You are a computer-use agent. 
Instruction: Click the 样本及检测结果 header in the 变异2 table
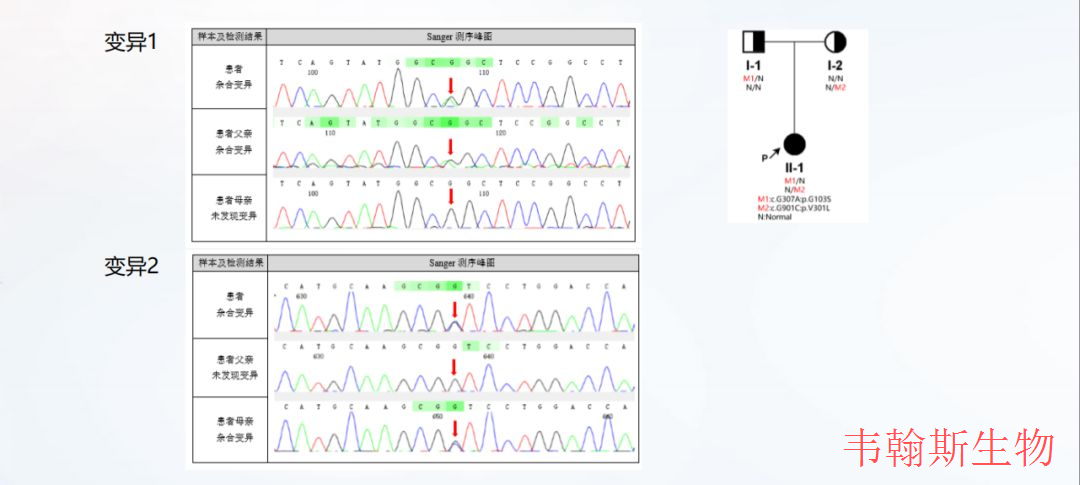coord(229,263)
